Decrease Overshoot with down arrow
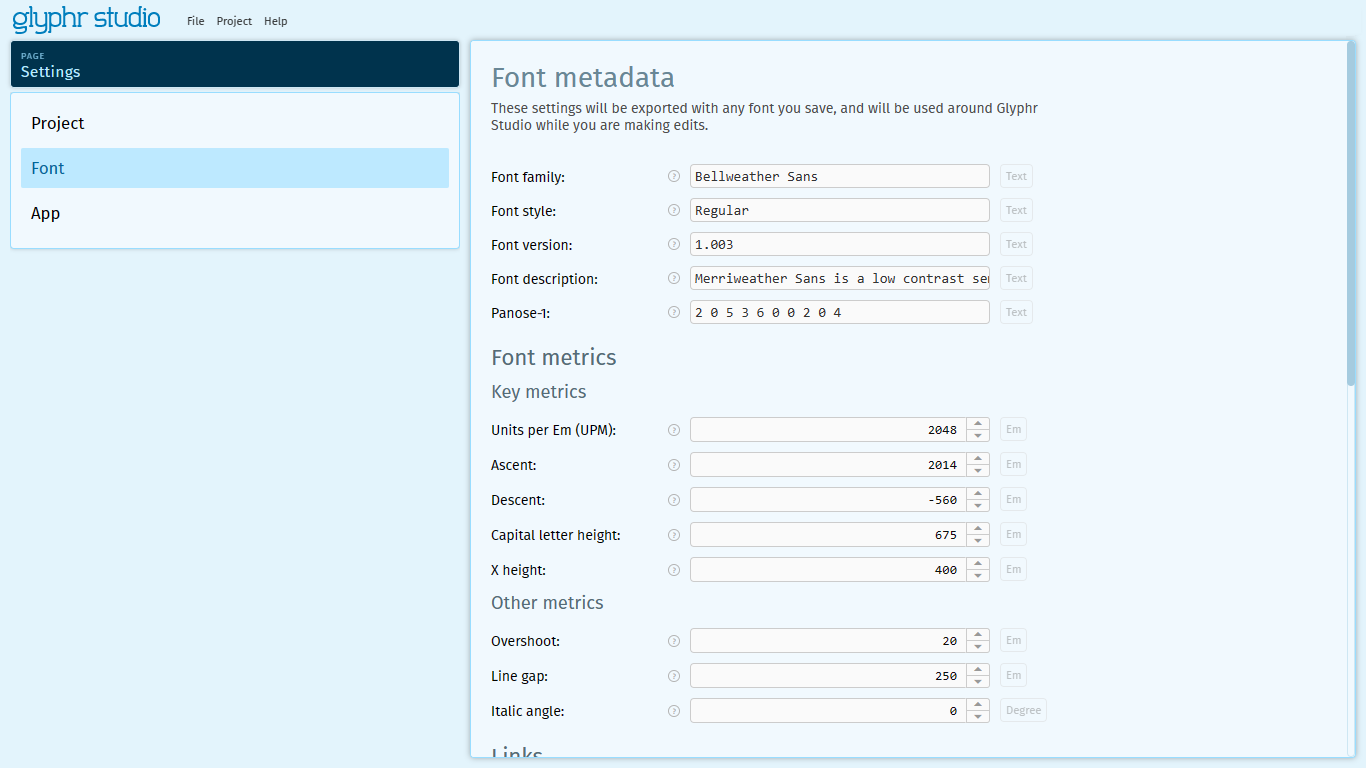 click(x=978, y=647)
